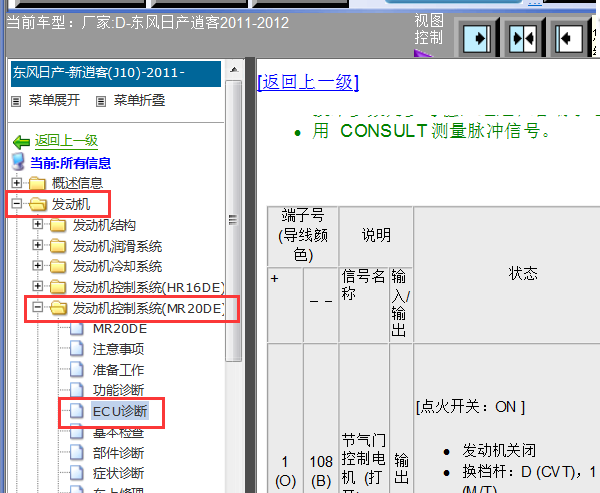
Task: Click the 准备工作 document icon
Action: (x=77, y=369)
